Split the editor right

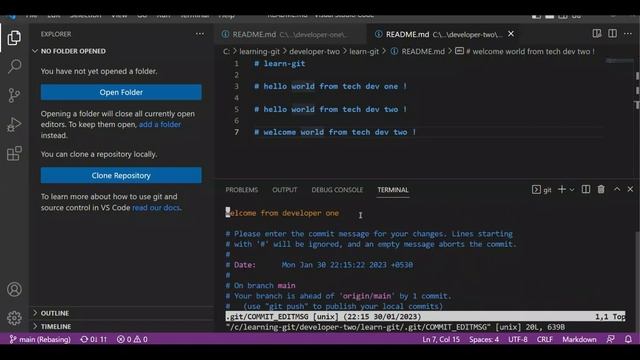tap(612, 33)
